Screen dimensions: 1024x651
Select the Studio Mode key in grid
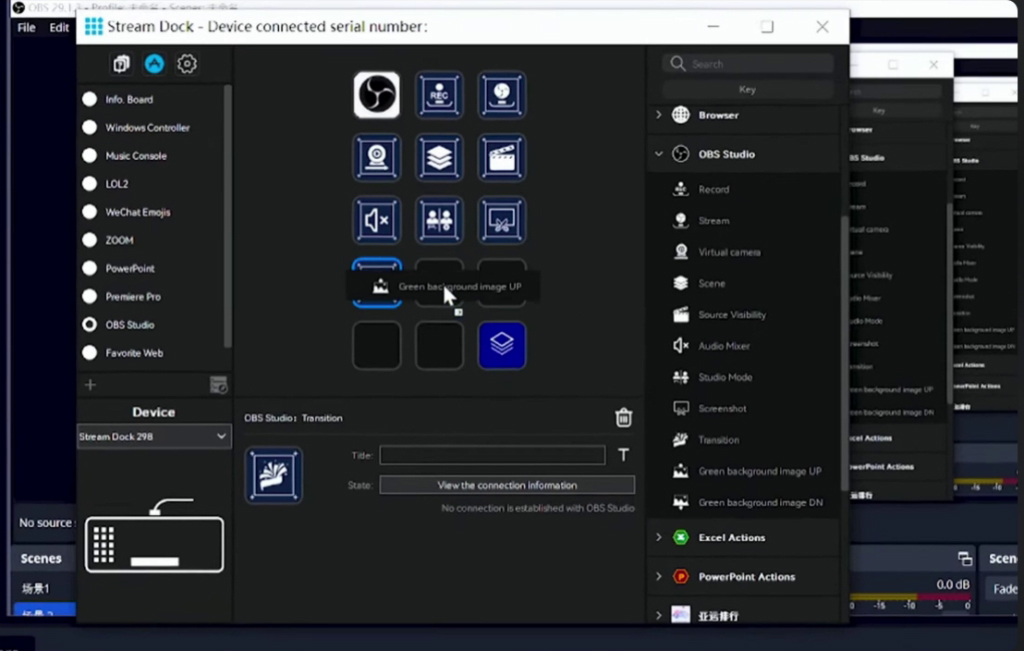tap(440, 220)
